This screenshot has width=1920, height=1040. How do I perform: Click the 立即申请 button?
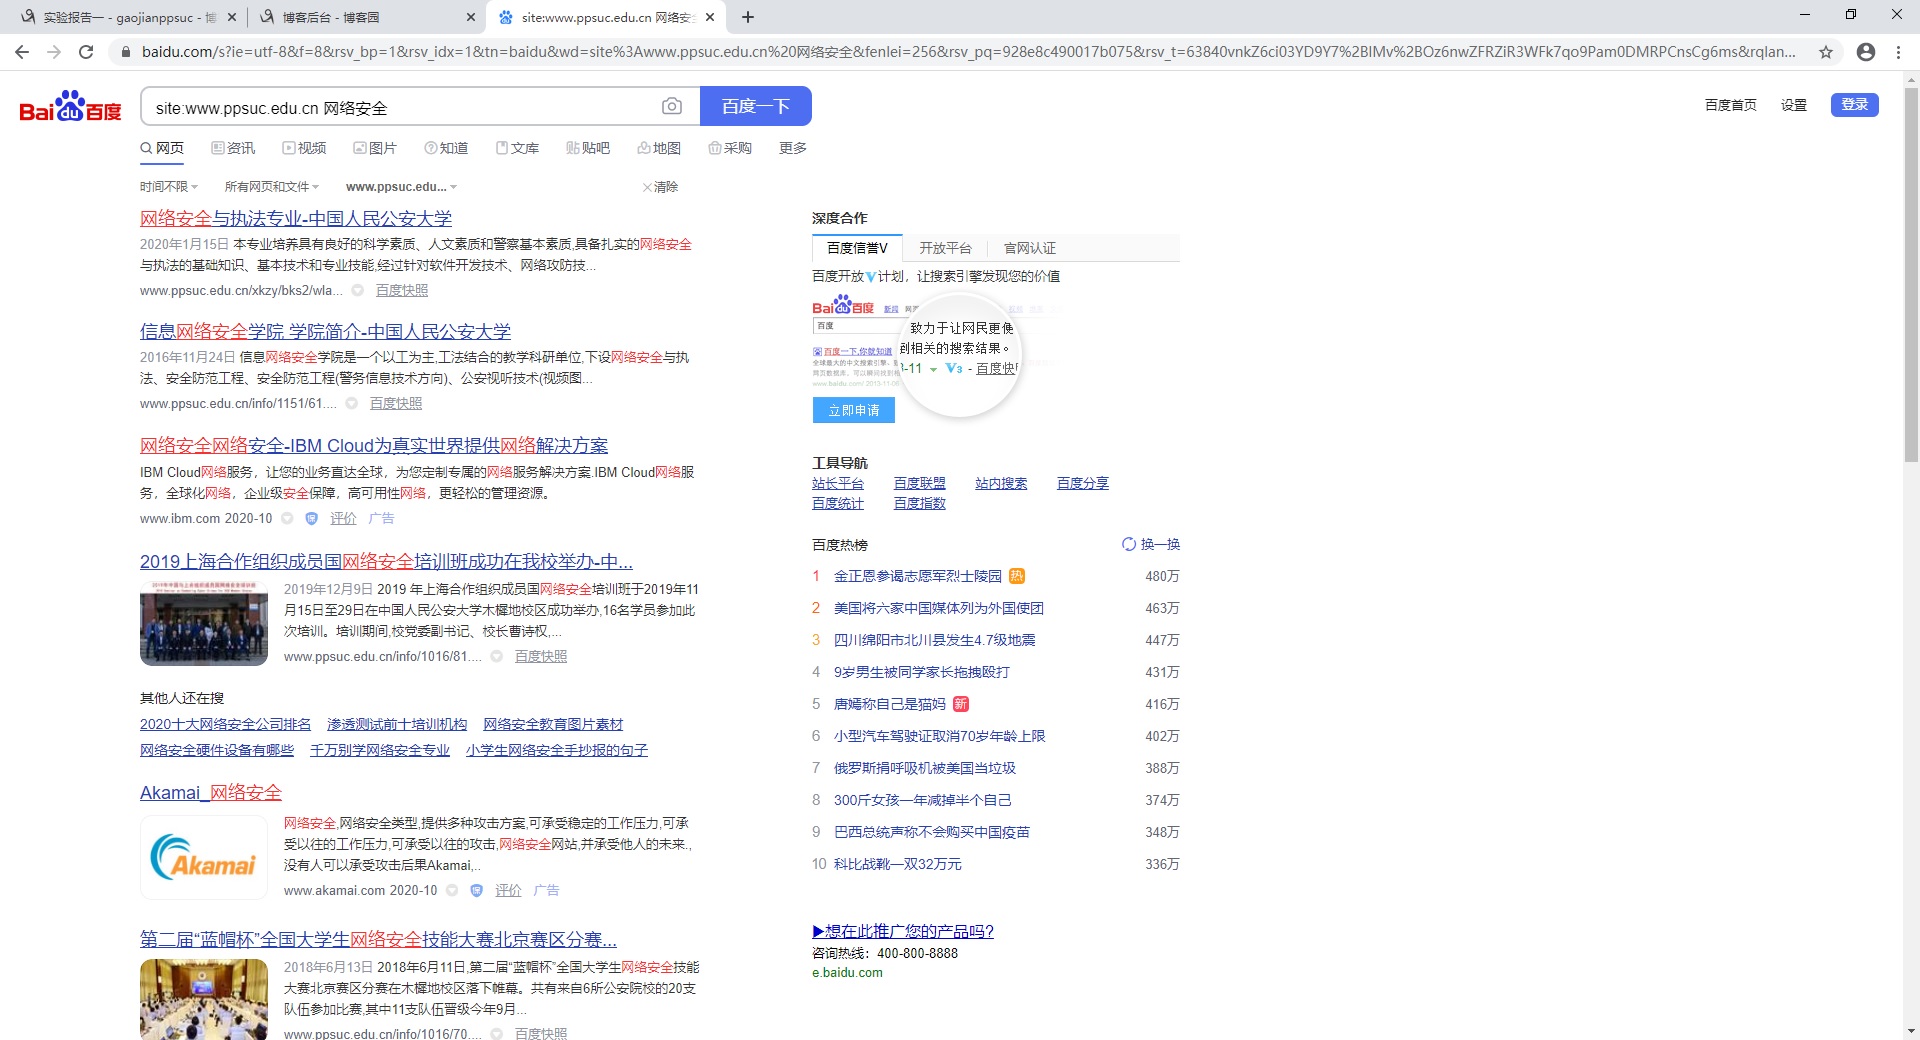pos(854,410)
